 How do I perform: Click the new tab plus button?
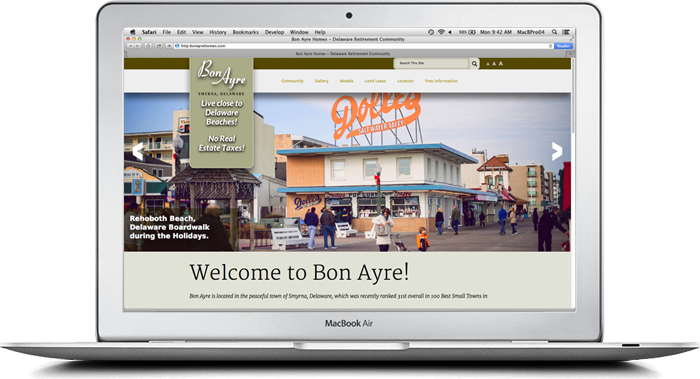pos(570,54)
